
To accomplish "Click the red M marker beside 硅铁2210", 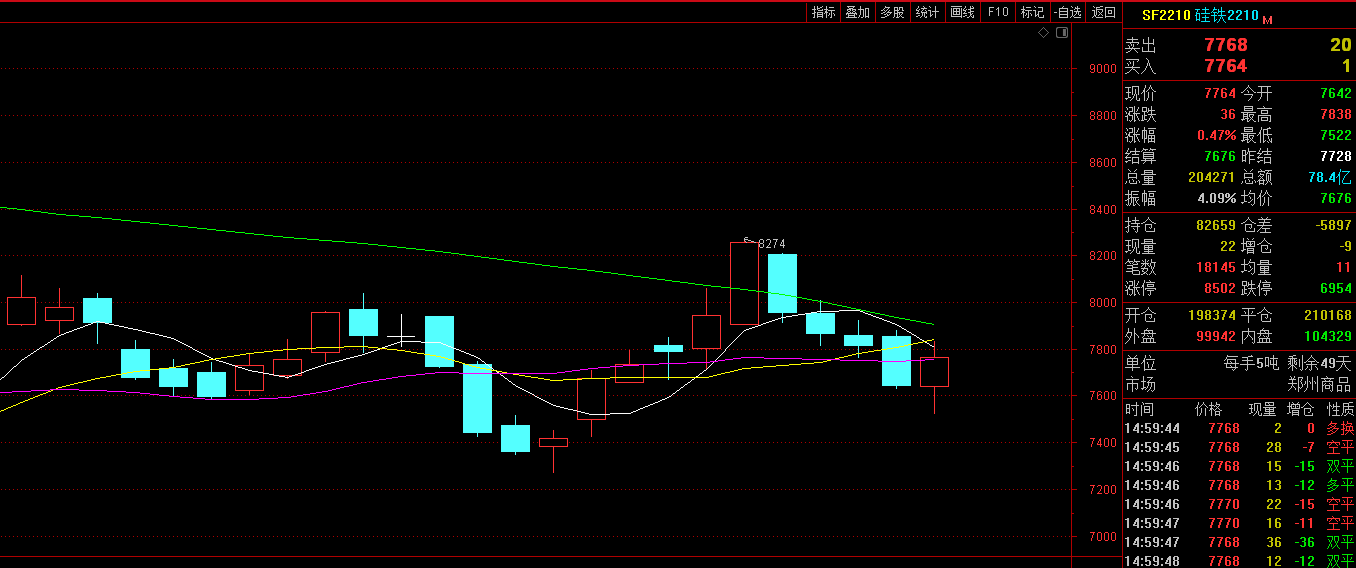I will [x=1268, y=19].
